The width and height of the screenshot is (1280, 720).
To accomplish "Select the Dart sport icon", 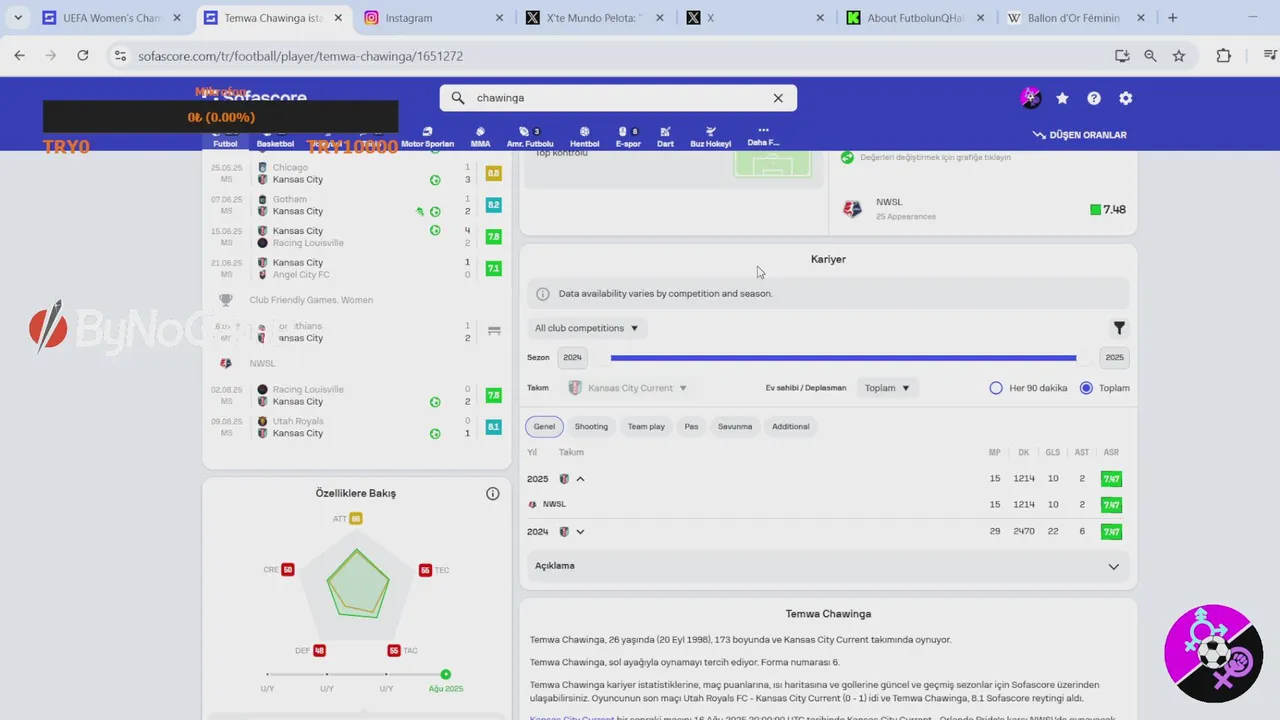I will coord(665,137).
